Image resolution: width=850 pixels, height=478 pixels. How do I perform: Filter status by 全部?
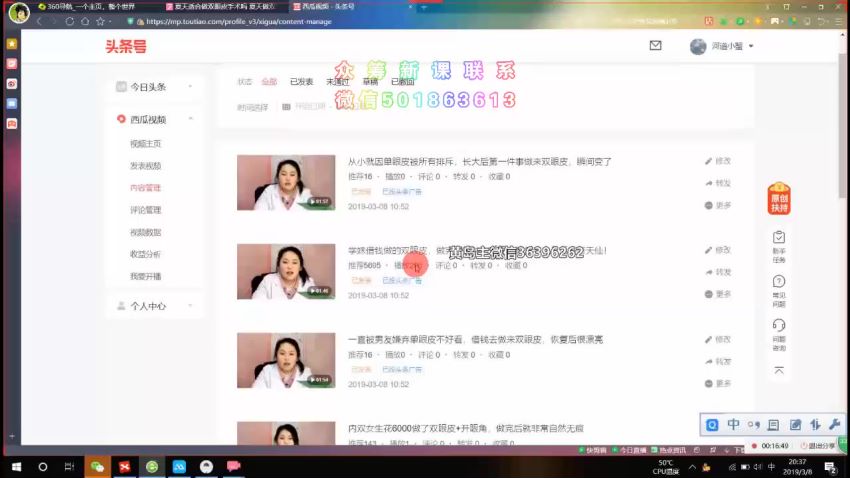coord(269,82)
